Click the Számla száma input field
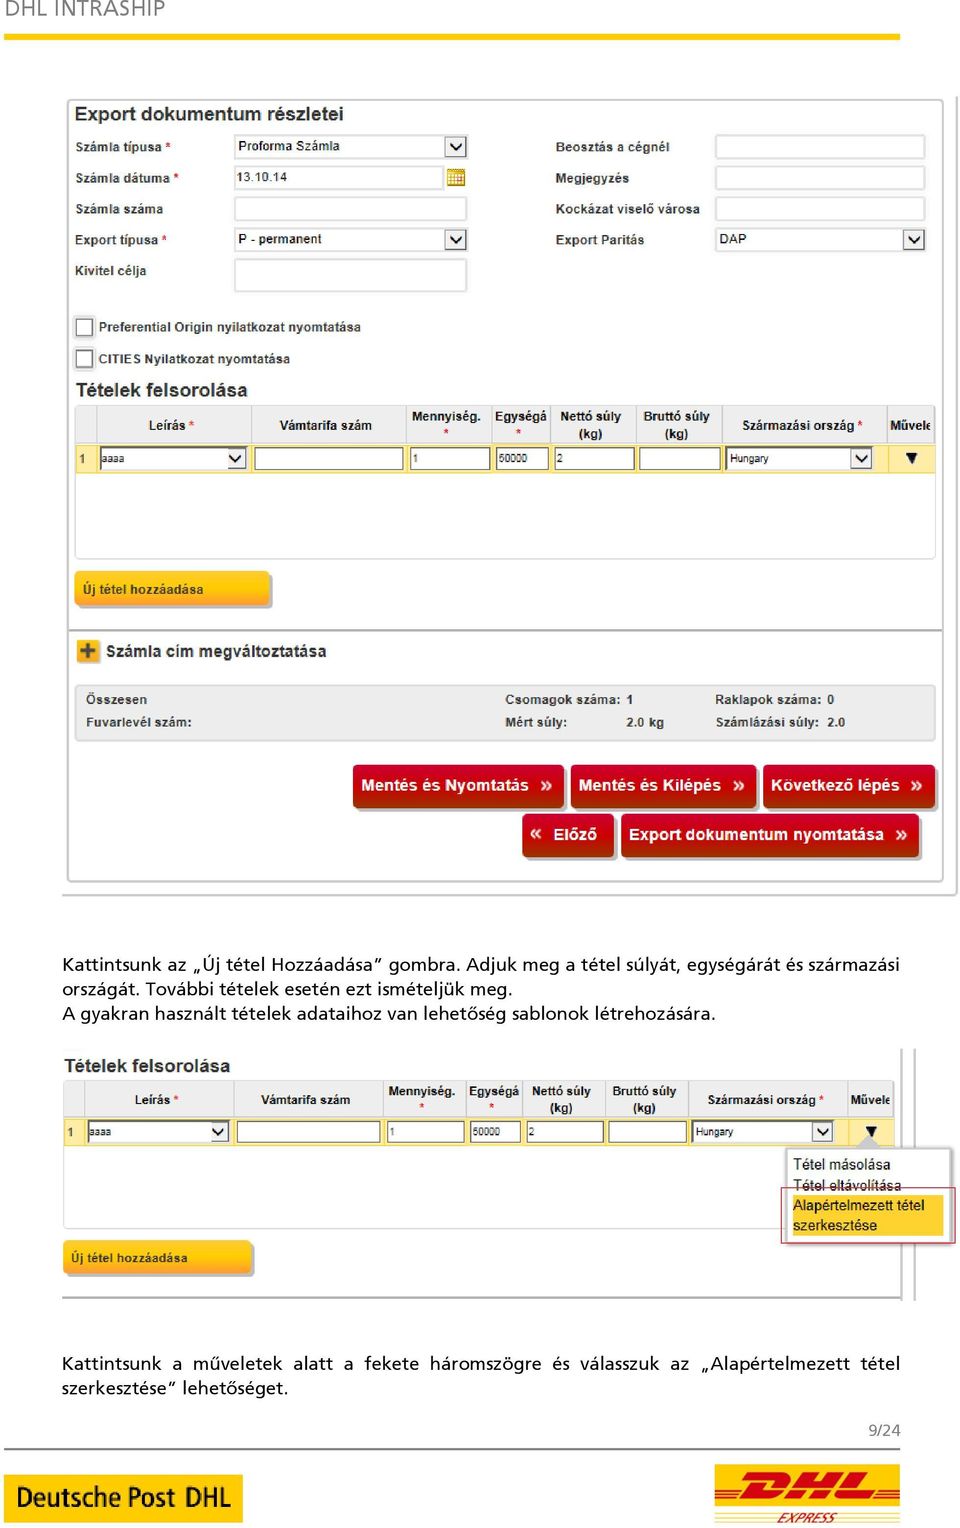 (x=350, y=209)
